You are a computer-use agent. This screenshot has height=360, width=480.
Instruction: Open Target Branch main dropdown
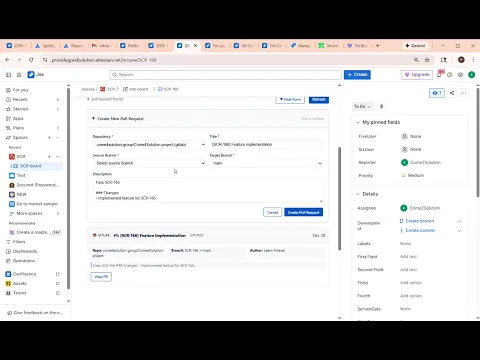click(266, 163)
